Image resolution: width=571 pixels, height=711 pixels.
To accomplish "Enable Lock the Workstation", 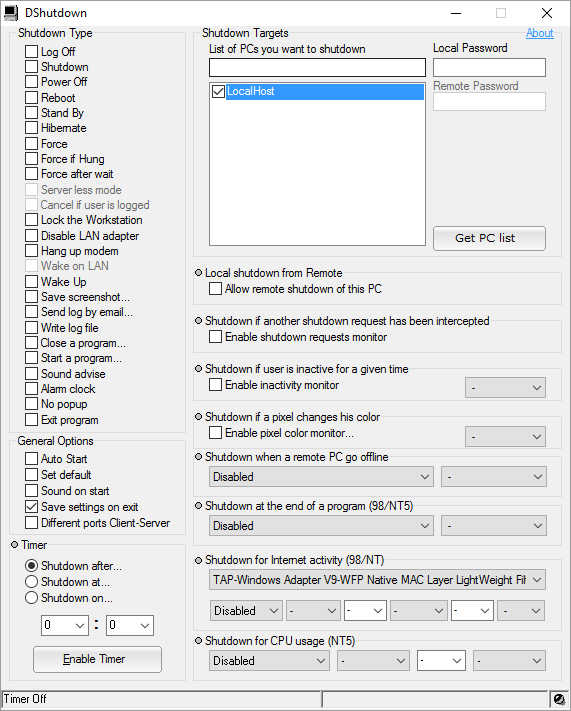I will tap(31, 220).
